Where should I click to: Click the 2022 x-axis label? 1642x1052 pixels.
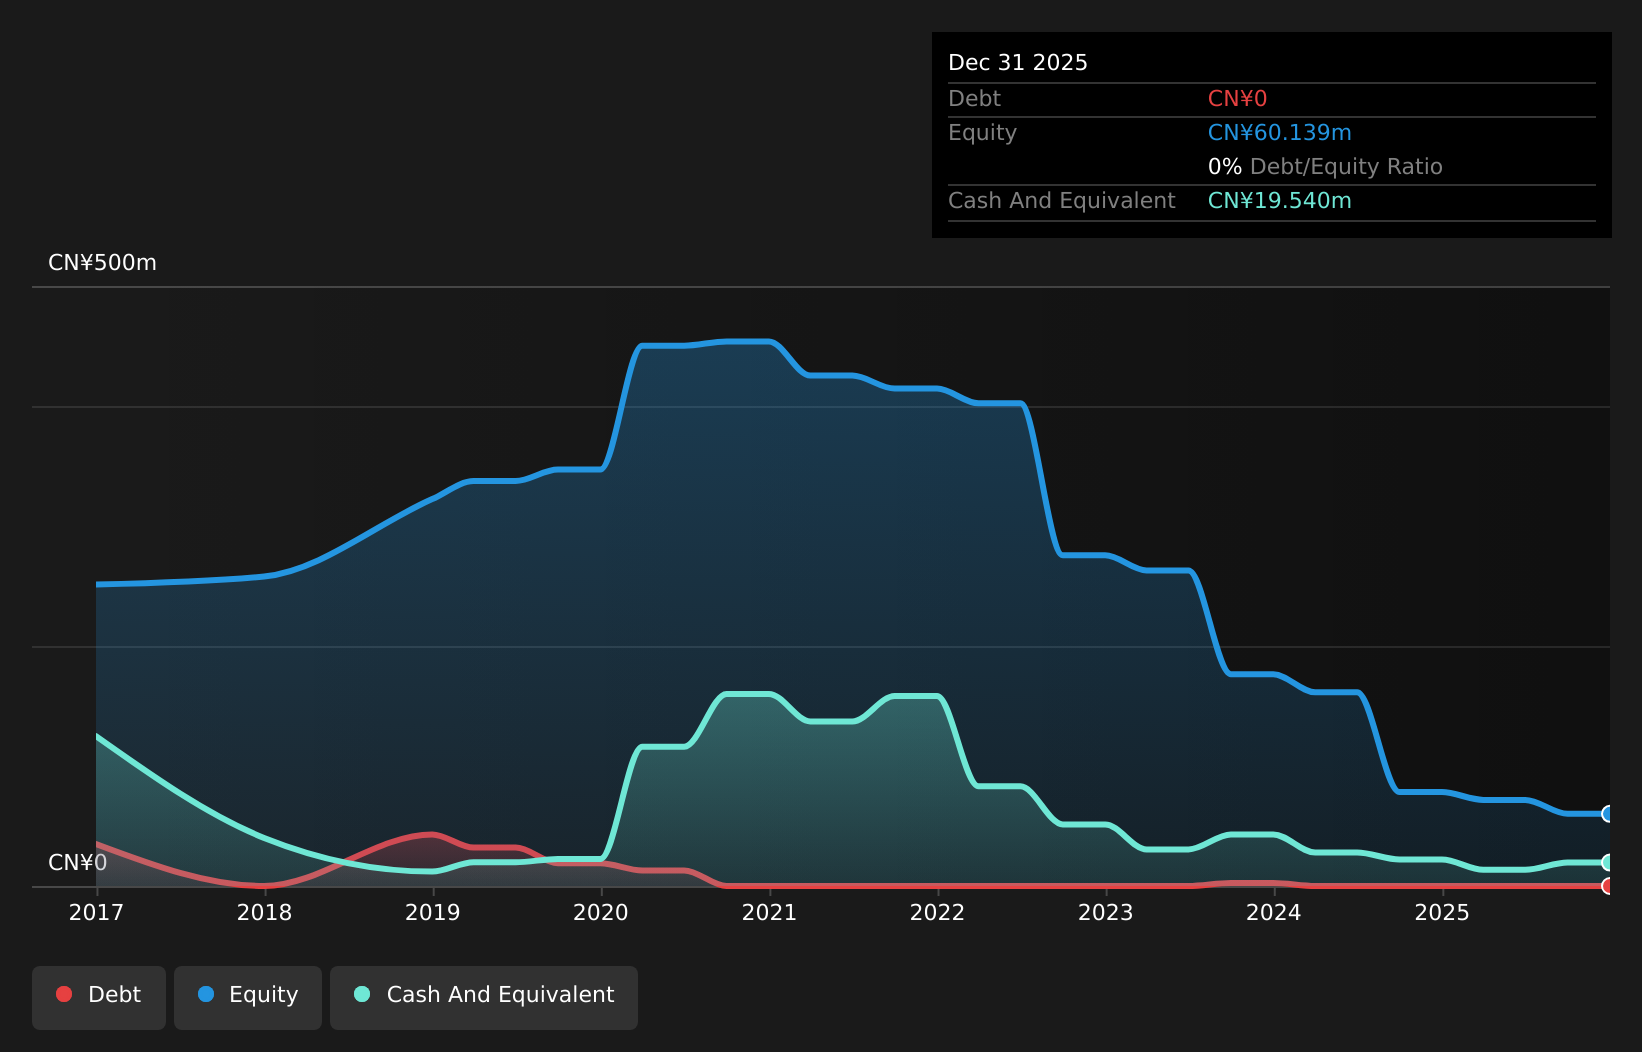click(x=937, y=913)
